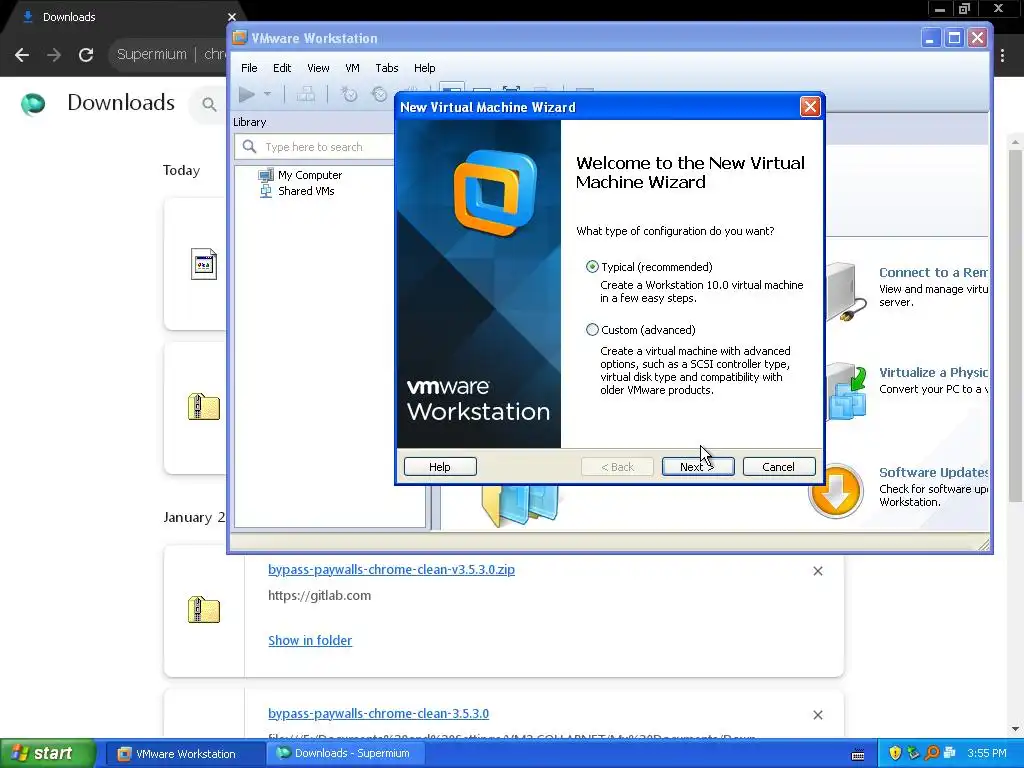
Task: Close the New Virtual Machine Wizard dialog
Action: (x=810, y=106)
